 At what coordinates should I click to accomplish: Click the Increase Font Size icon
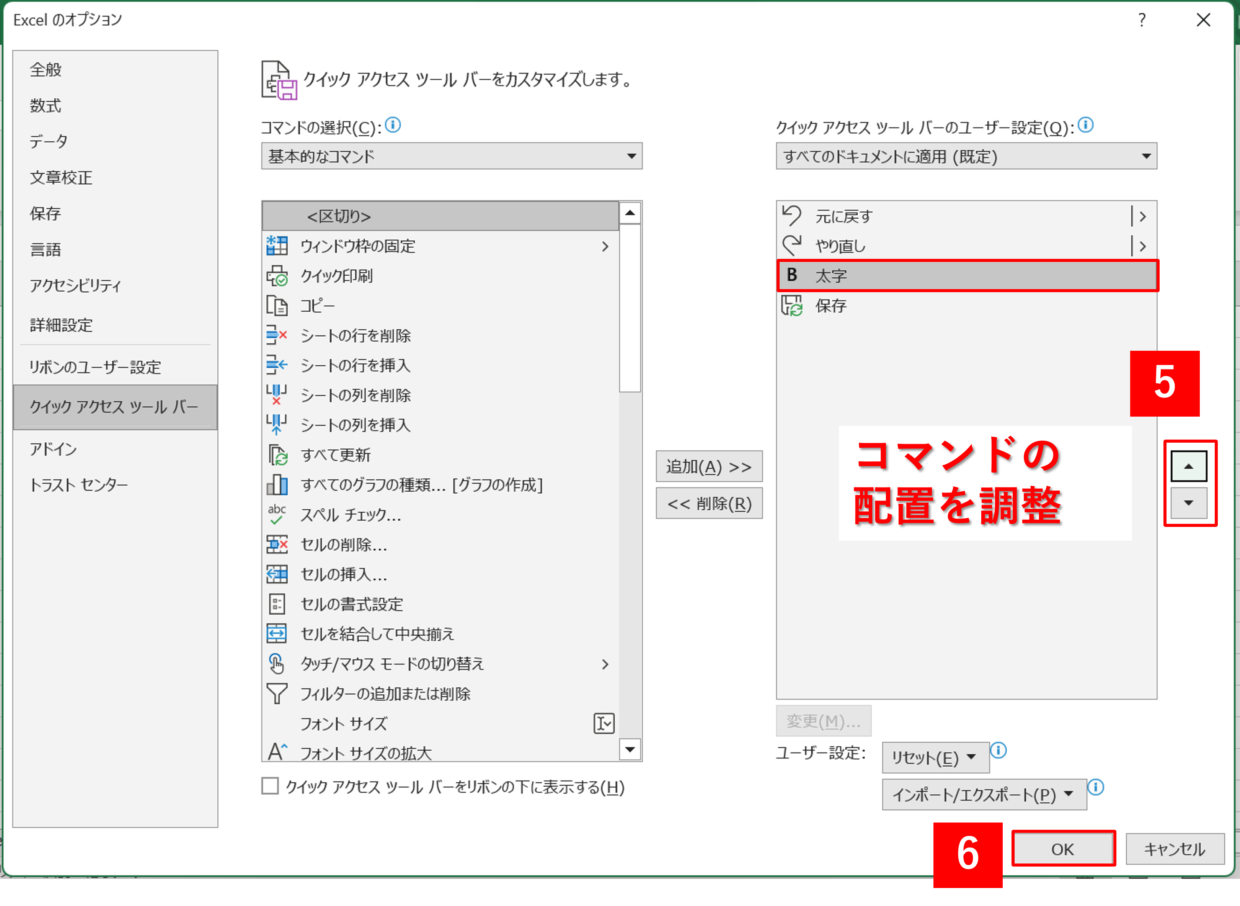tap(277, 752)
